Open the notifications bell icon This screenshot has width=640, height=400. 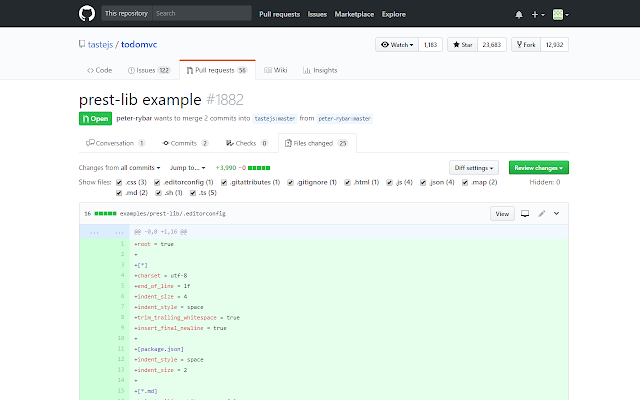point(519,15)
